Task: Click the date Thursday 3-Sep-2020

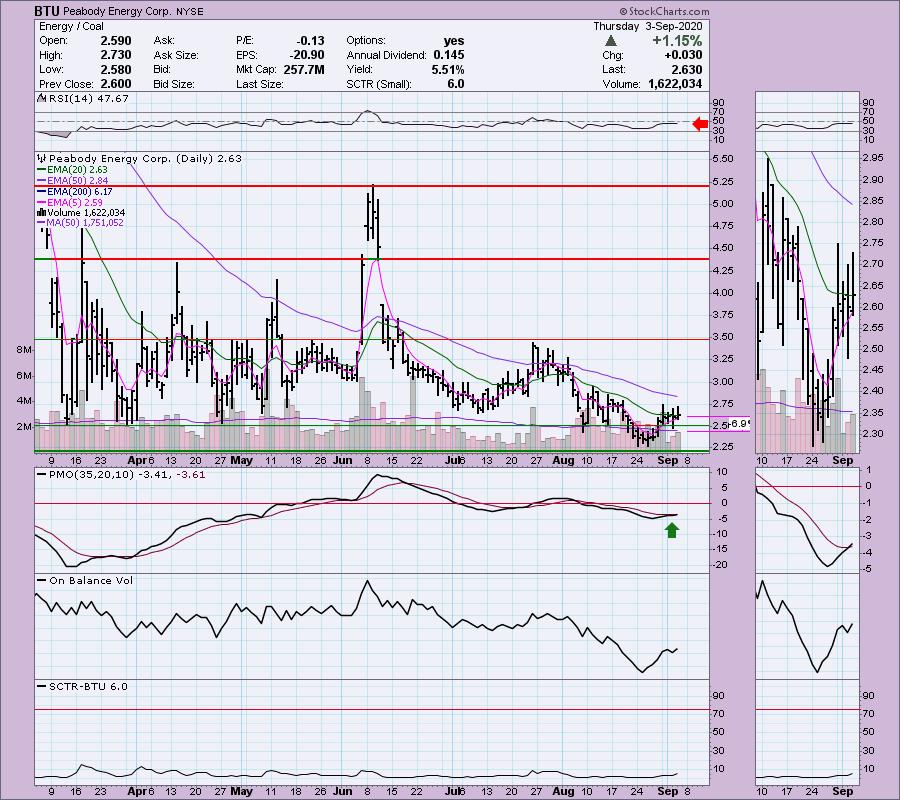Action: (647, 26)
